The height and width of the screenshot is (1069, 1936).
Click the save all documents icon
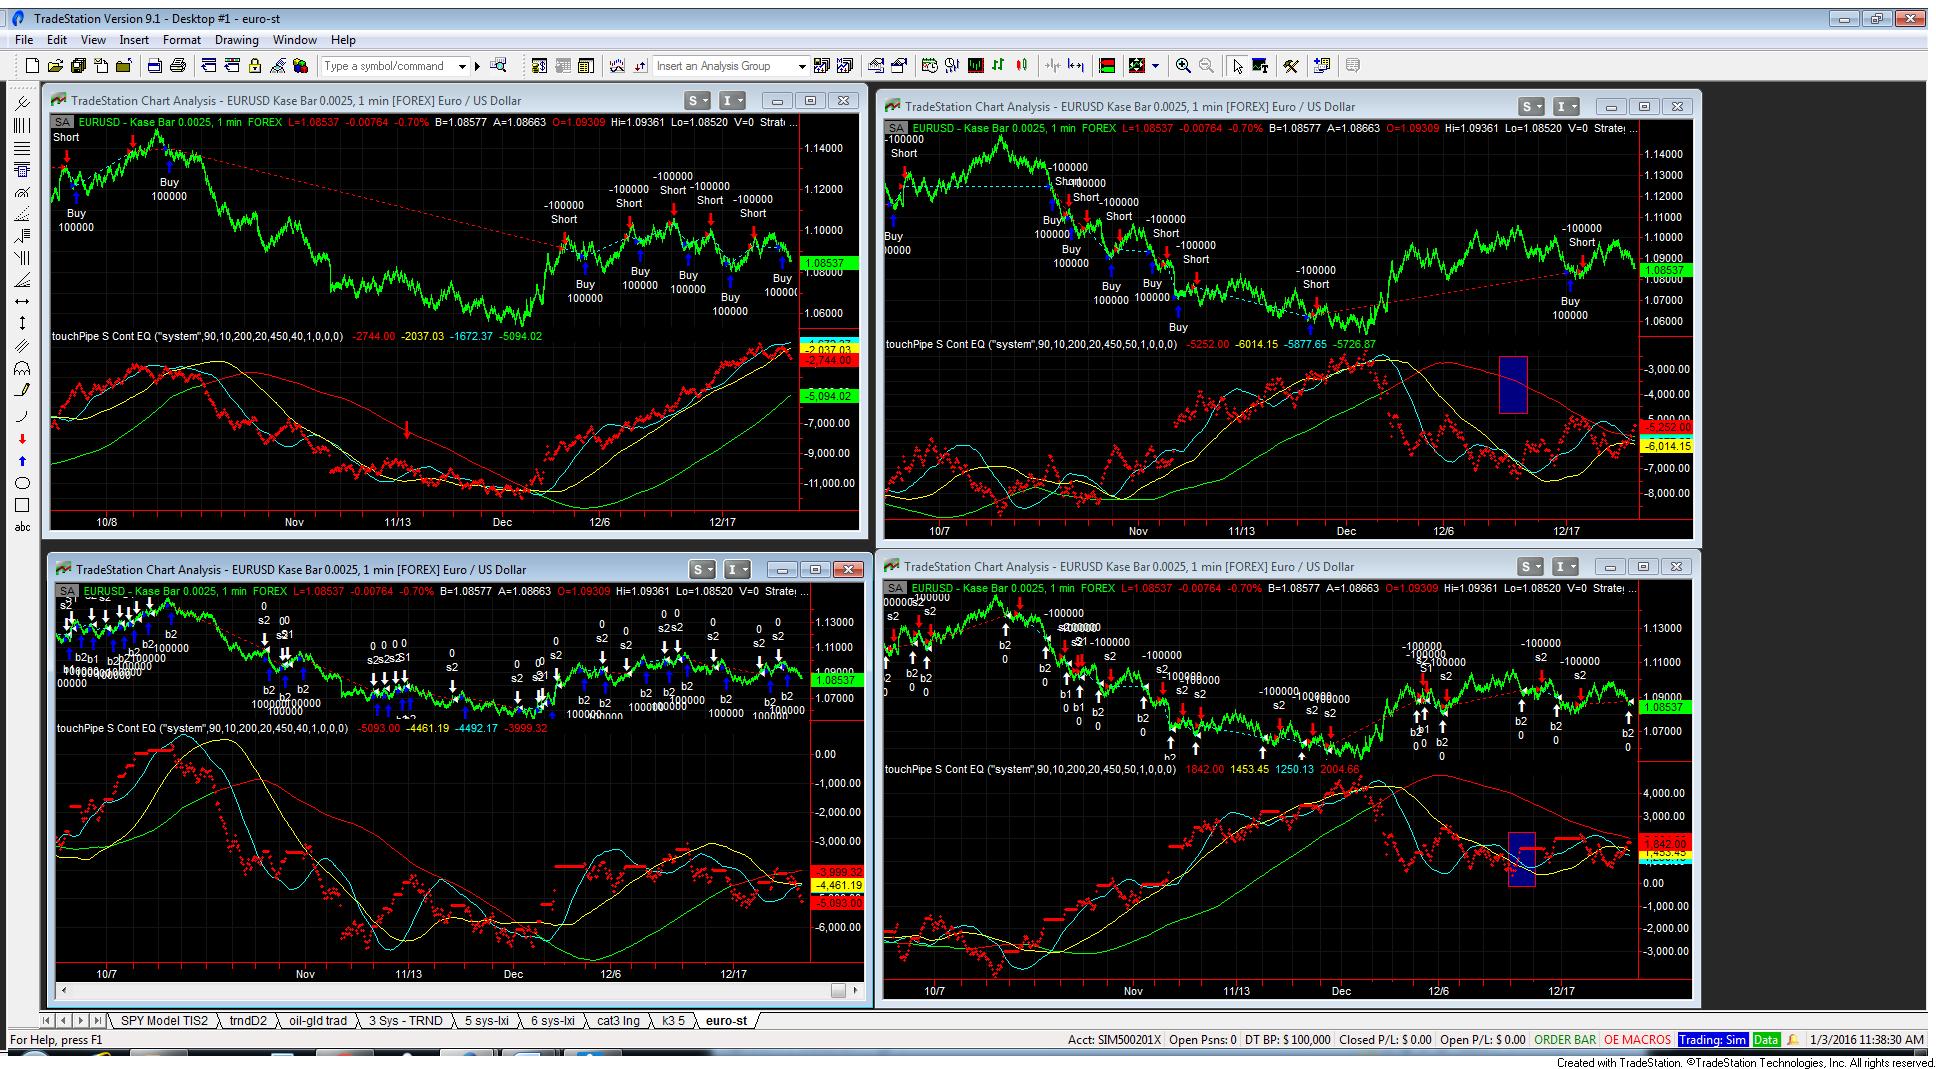[78, 66]
